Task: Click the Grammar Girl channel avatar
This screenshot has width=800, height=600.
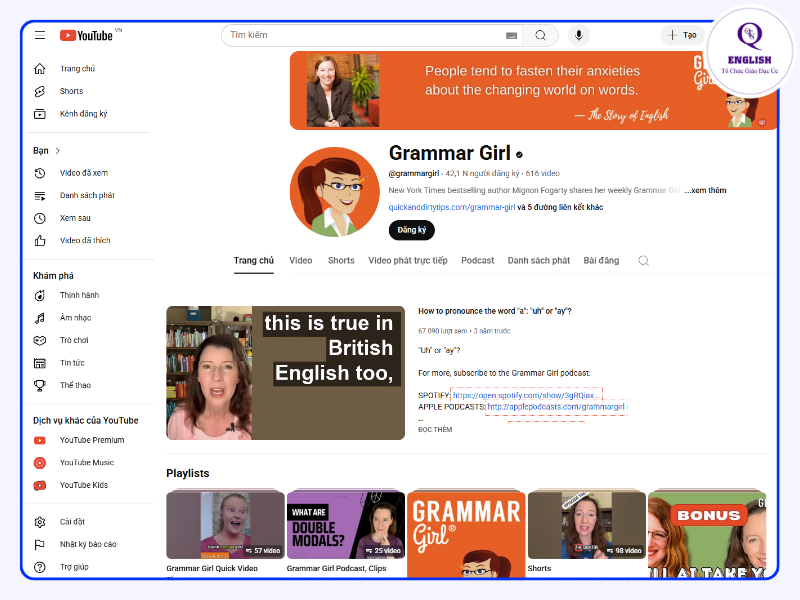Action: pyautogui.click(x=335, y=192)
